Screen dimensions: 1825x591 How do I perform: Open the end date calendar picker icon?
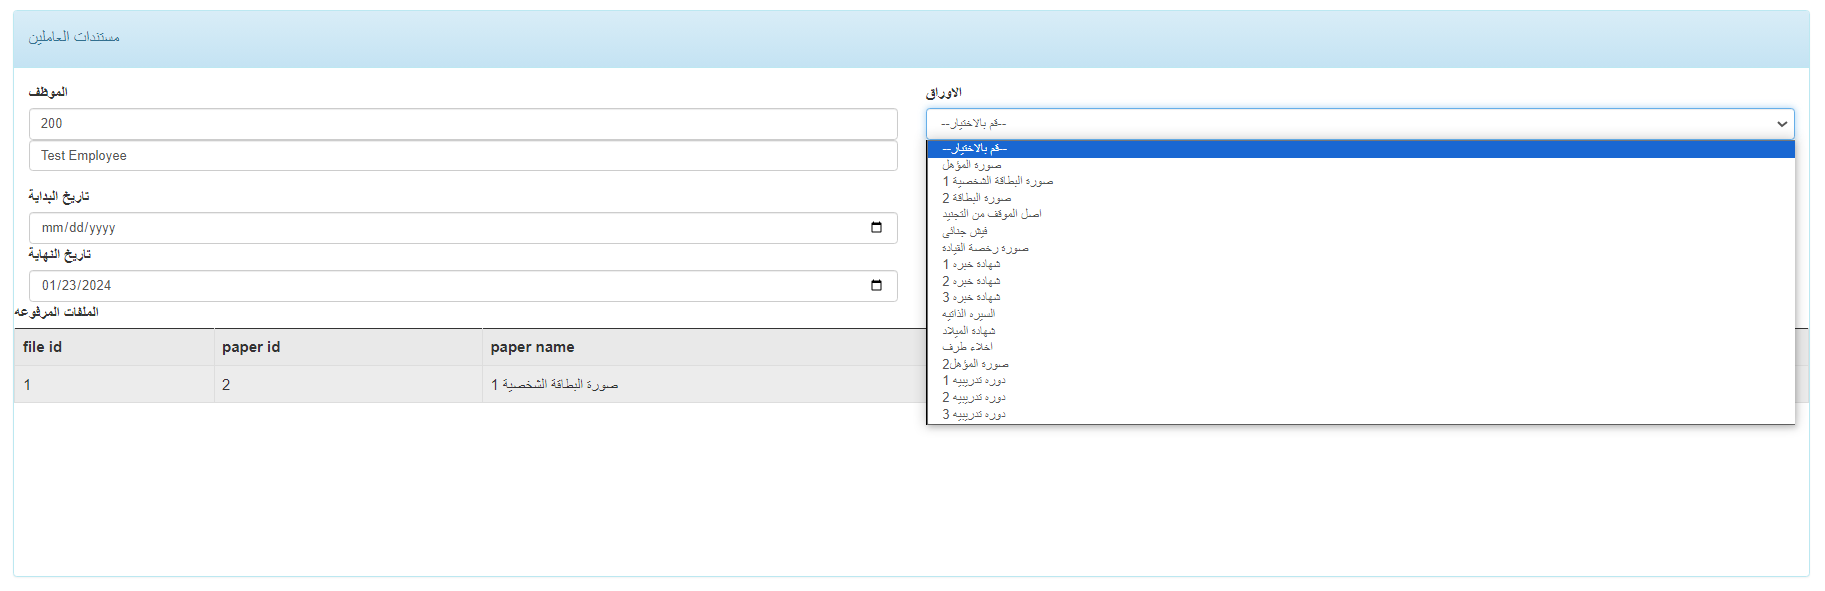[x=876, y=286]
